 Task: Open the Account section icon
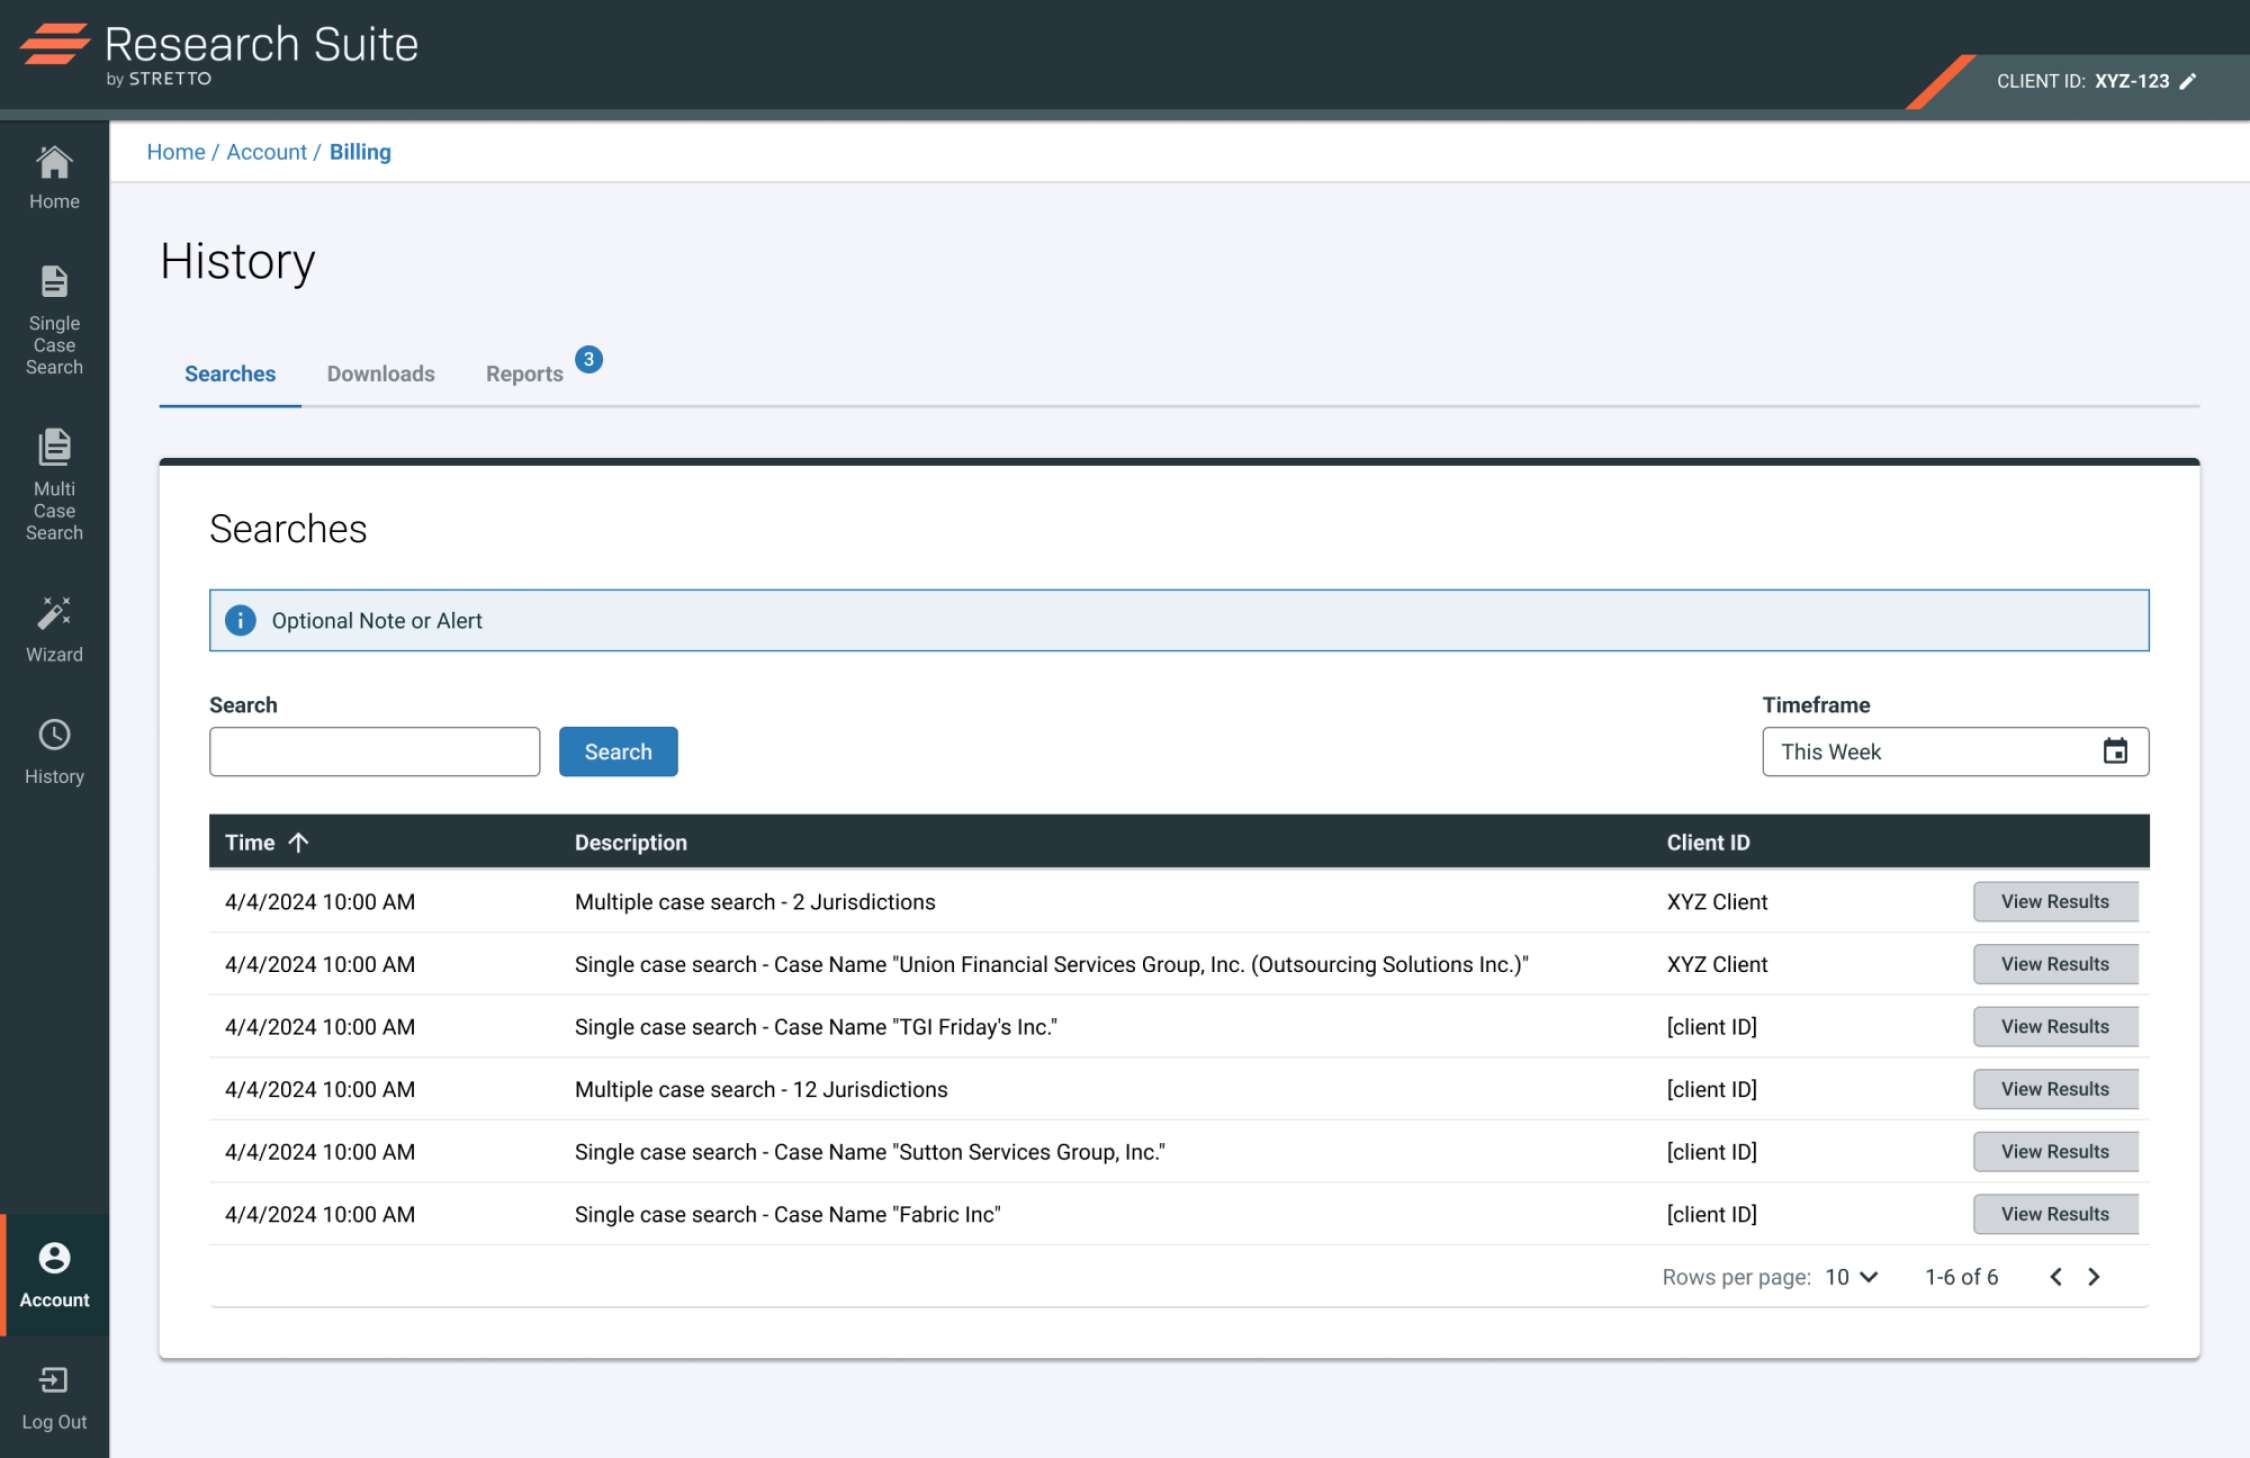pyautogui.click(x=54, y=1258)
